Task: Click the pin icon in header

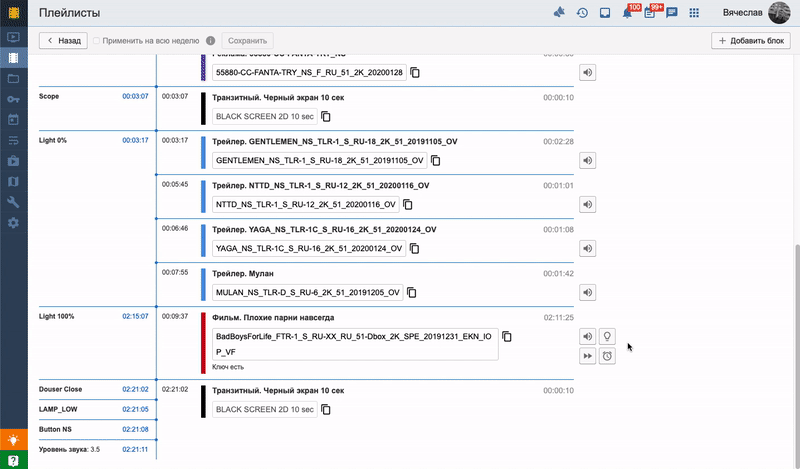Action: (559, 12)
